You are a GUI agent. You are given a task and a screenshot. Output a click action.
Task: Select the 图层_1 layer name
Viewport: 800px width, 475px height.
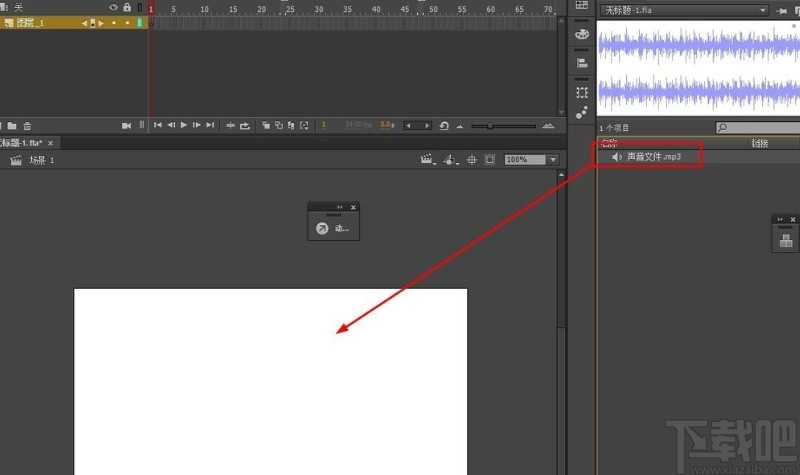point(30,23)
